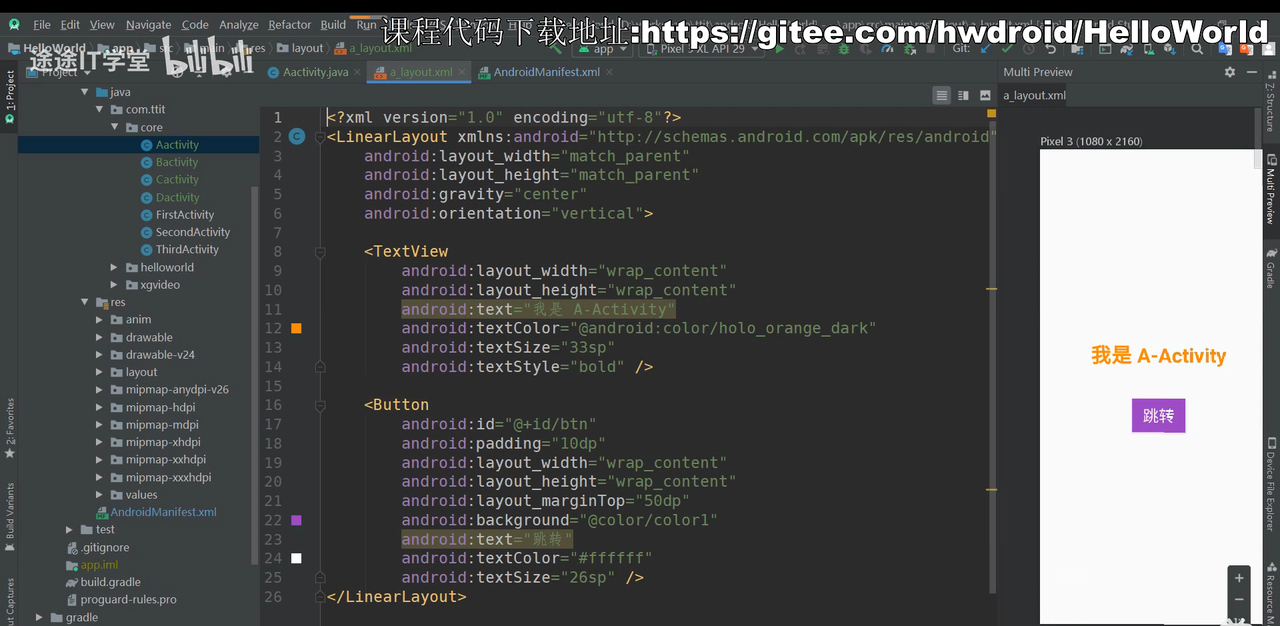
Task: Switch editor to Code view mode
Action: click(941, 95)
